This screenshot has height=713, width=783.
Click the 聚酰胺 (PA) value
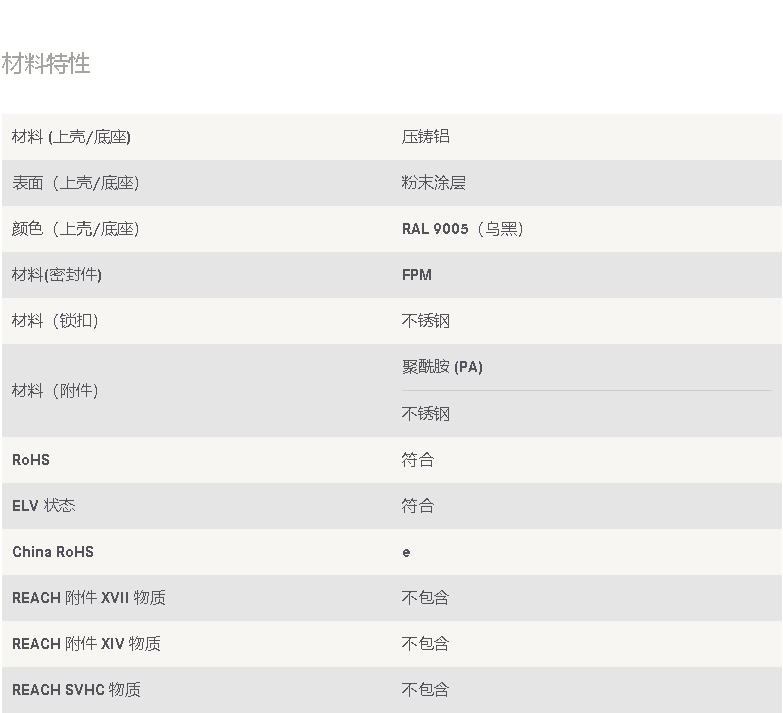pyautogui.click(x=442, y=367)
